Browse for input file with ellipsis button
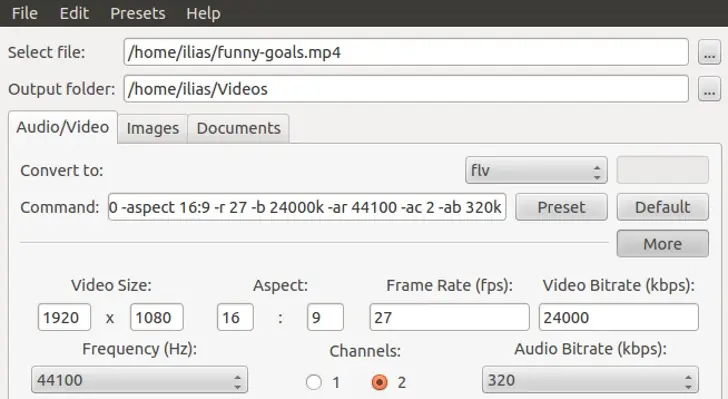This screenshot has width=728, height=399. coord(709,52)
